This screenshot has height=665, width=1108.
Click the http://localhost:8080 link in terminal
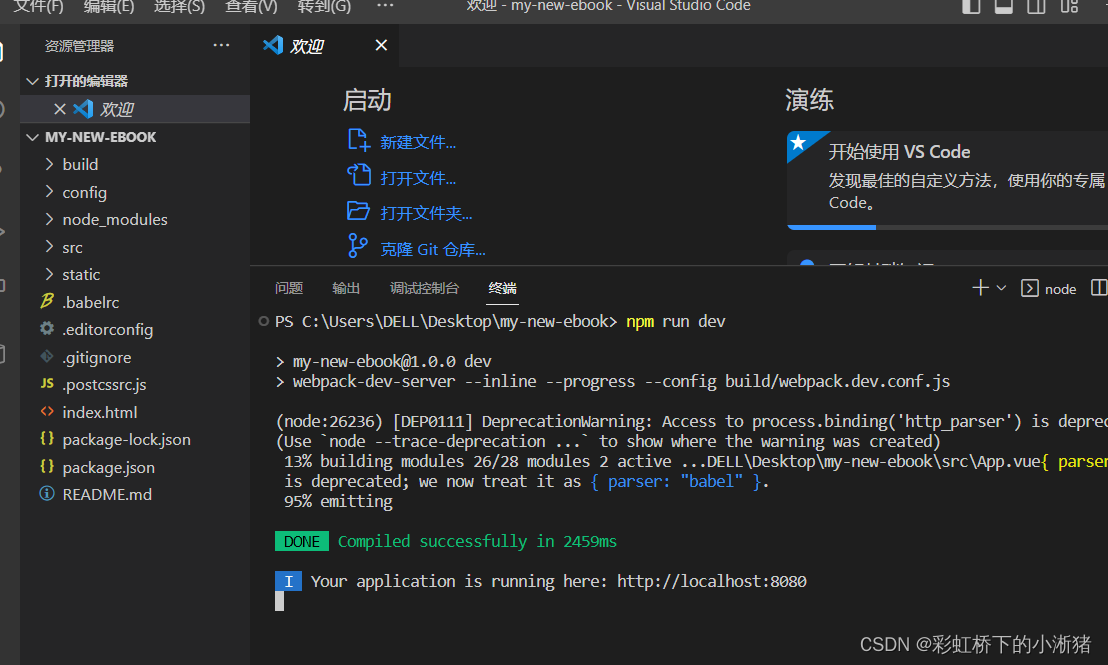[712, 581]
